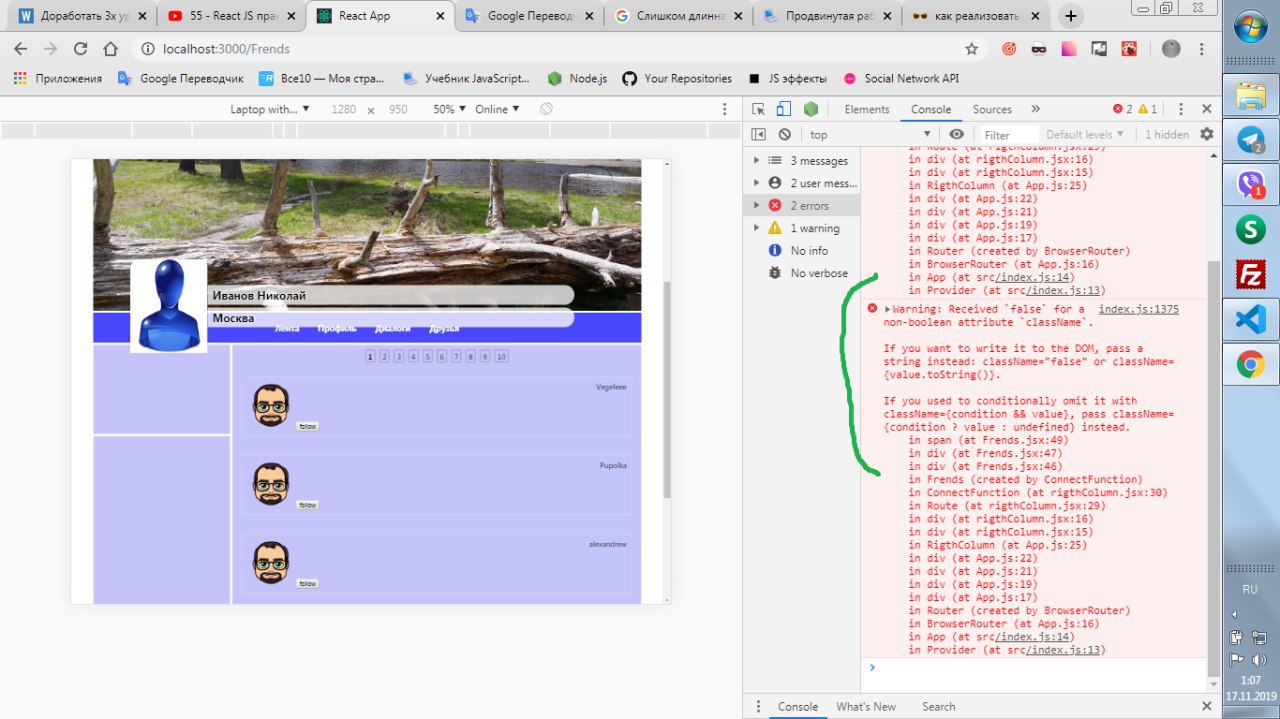The width and height of the screenshot is (1280, 719).
Task: Open the green Node.js DevTools icon
Action: [812, 110]
